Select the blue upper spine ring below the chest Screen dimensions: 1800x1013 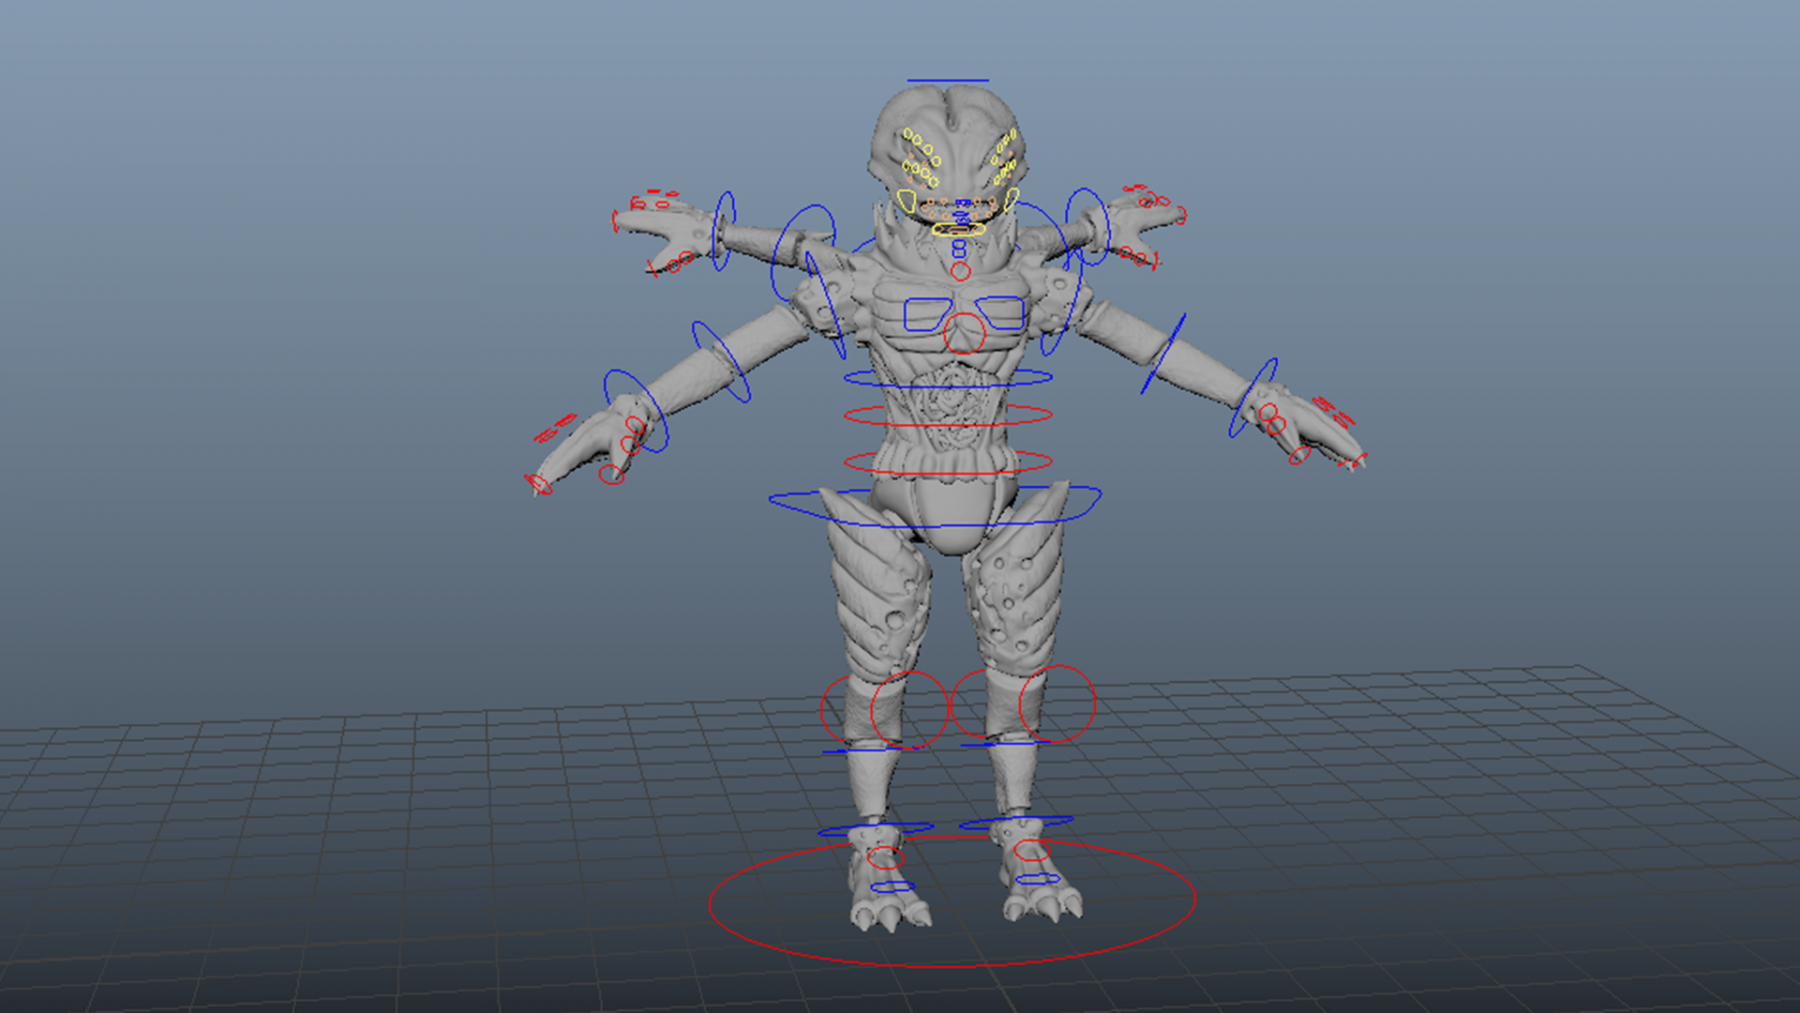click(948, 378)
